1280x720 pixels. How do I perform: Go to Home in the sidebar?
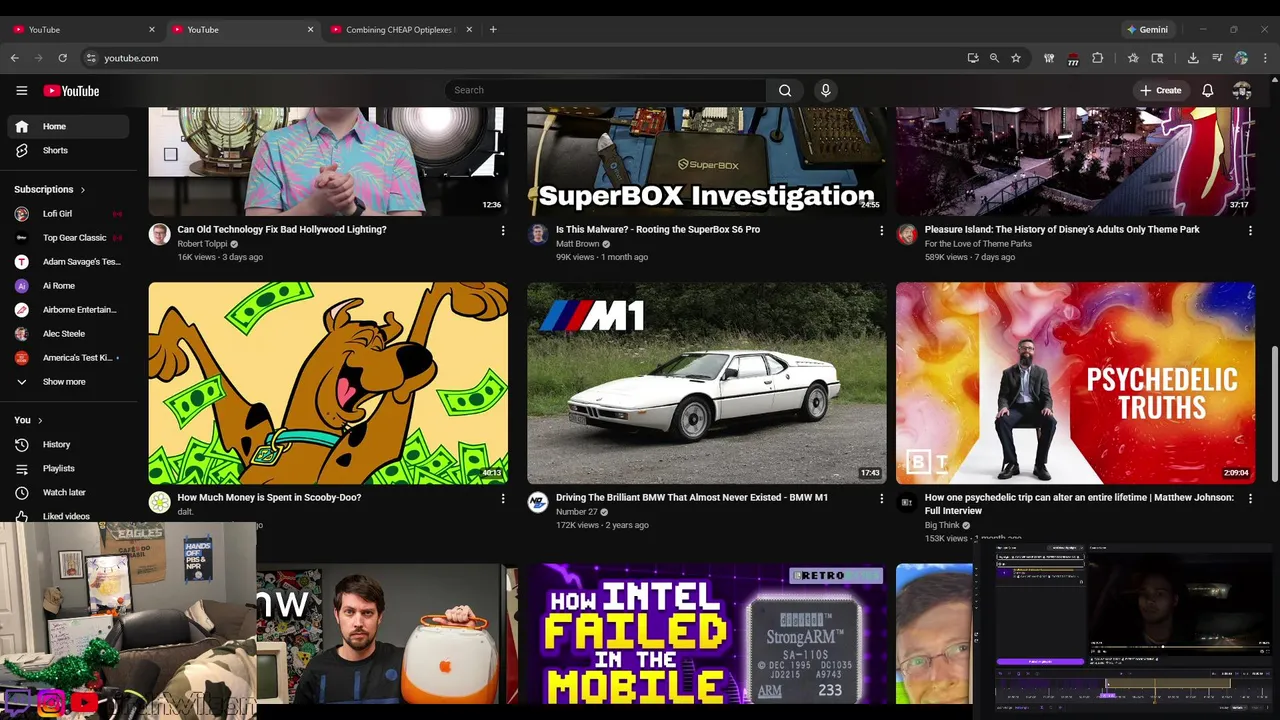click(68, 126)
